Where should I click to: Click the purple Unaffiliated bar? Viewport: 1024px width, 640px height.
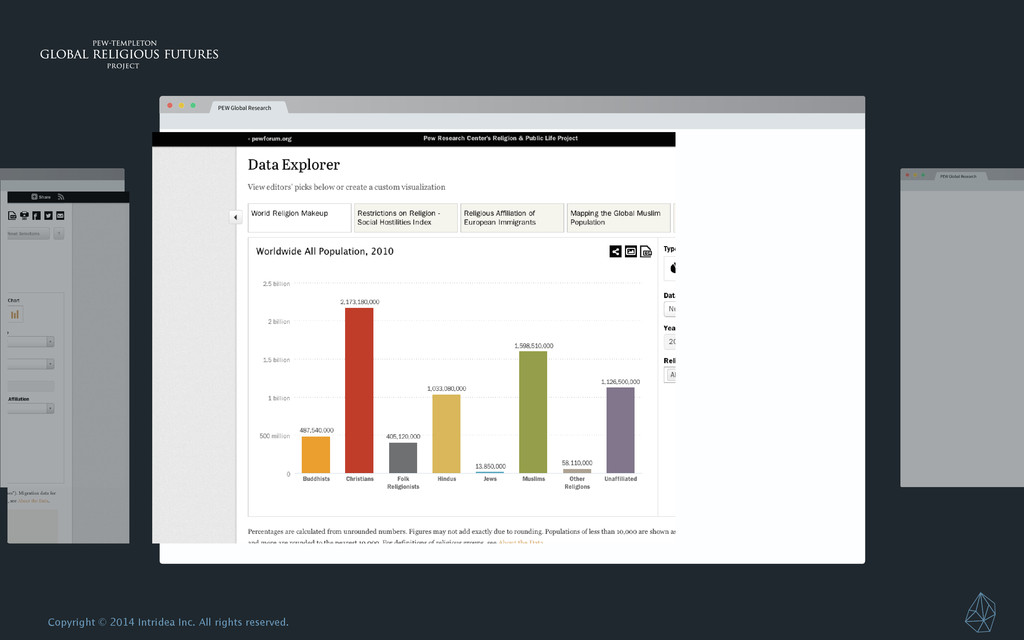point(620,430)
